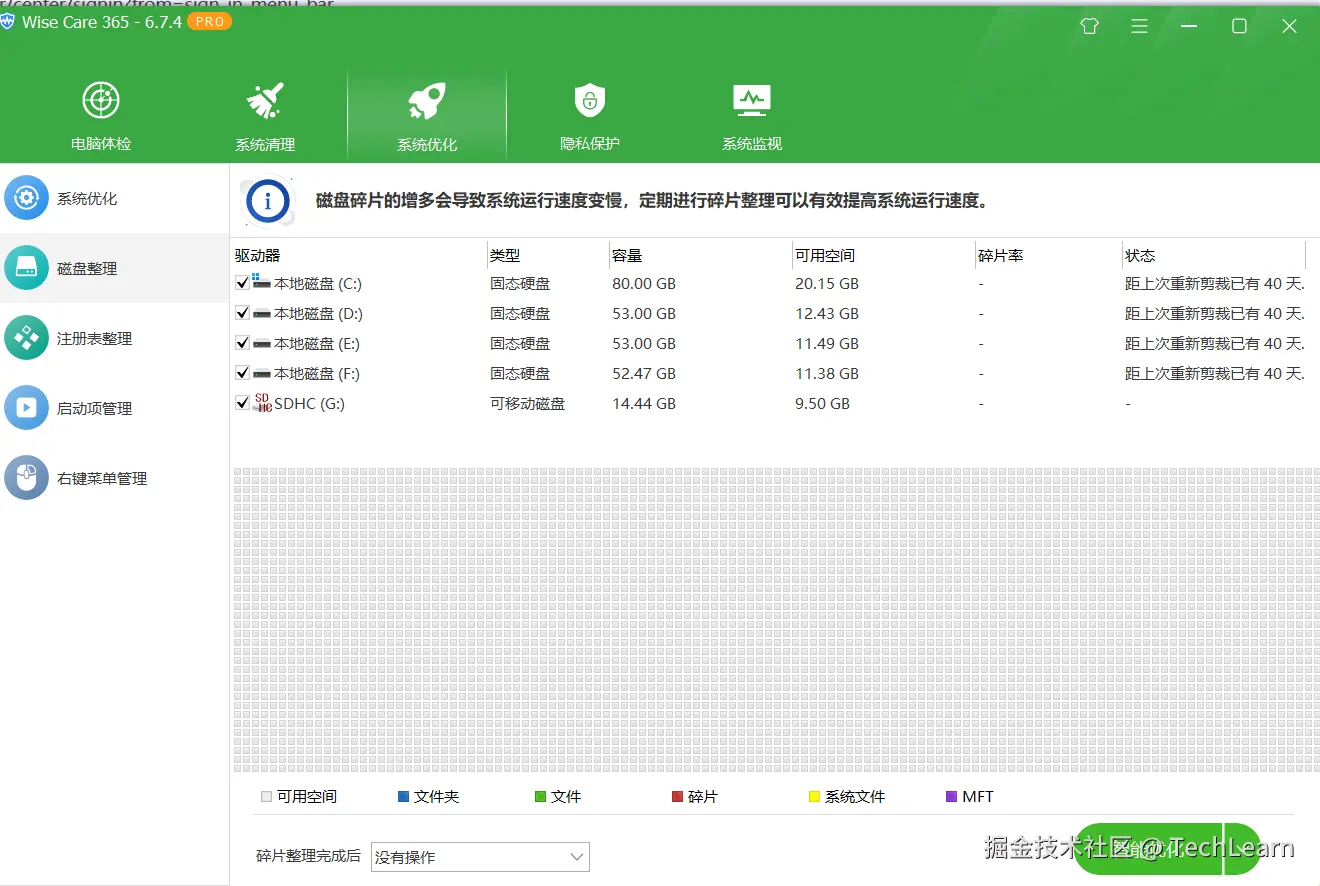Open the 系统清理 broom icon

point(265,101)
